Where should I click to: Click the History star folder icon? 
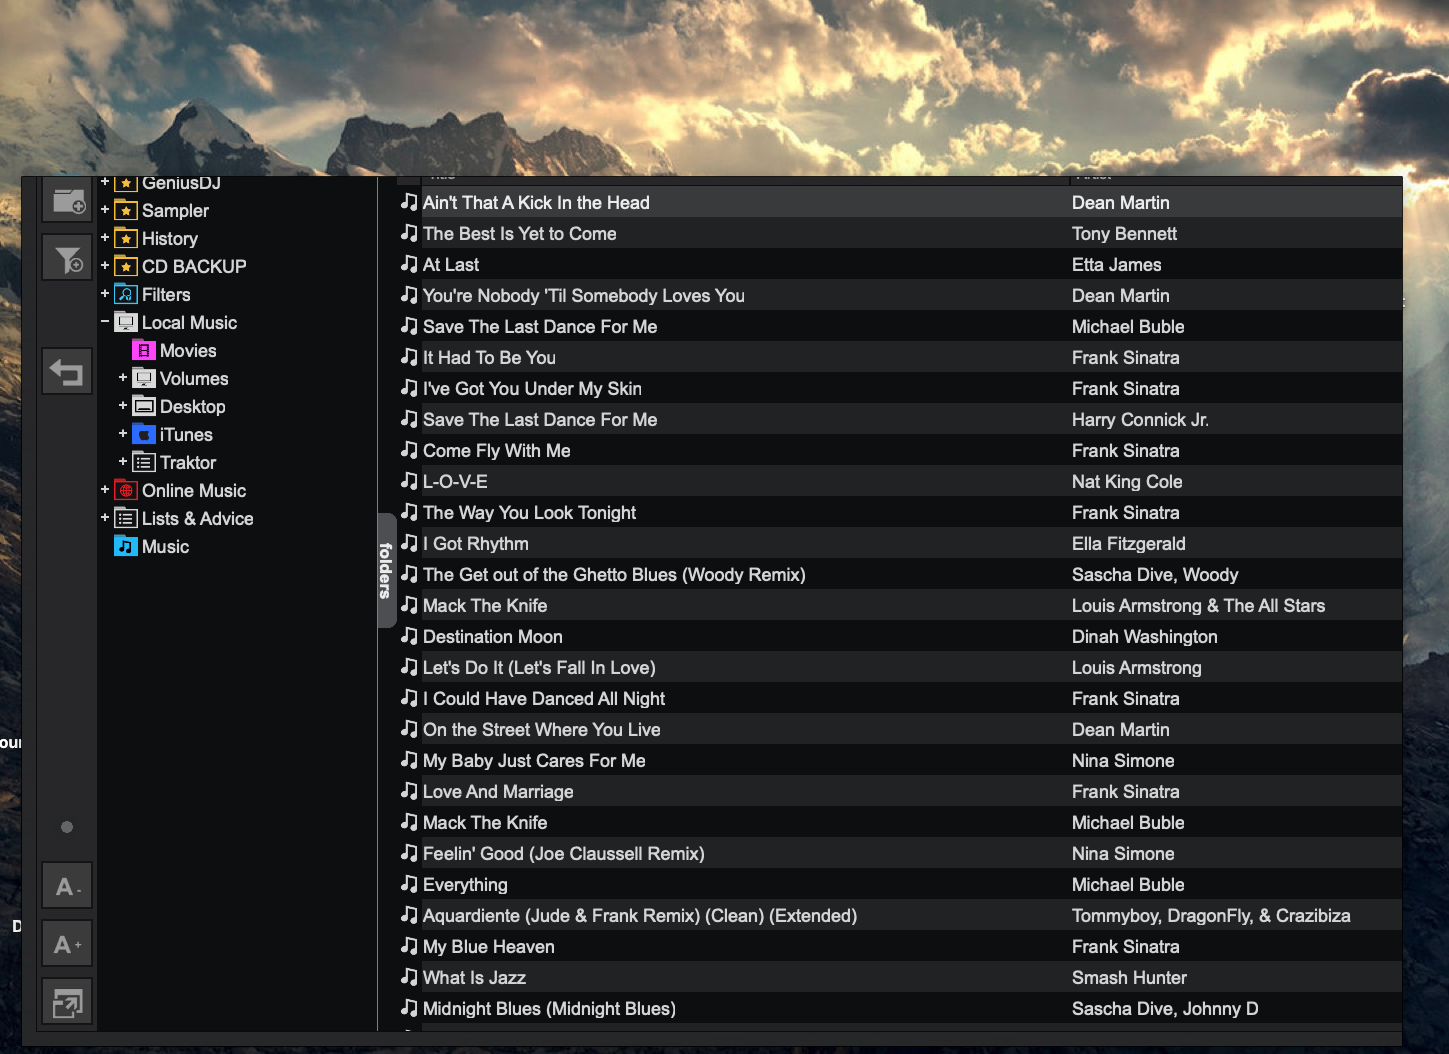(126, 238)
